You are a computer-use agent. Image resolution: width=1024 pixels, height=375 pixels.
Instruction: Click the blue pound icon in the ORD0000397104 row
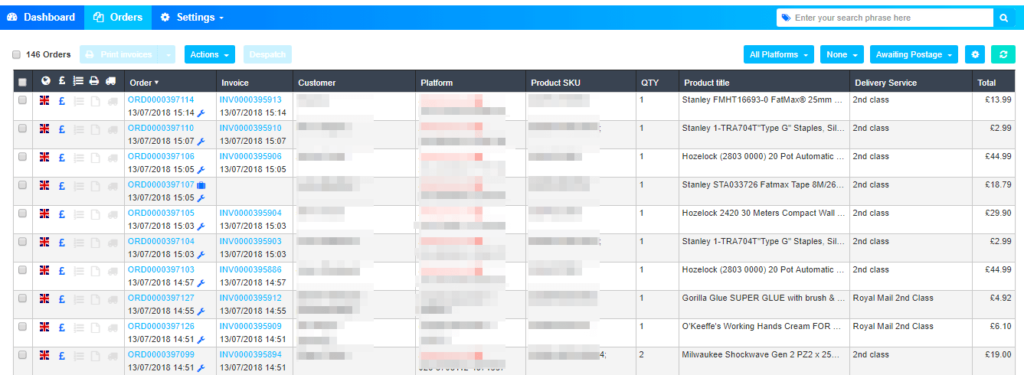tap(61, 242)
